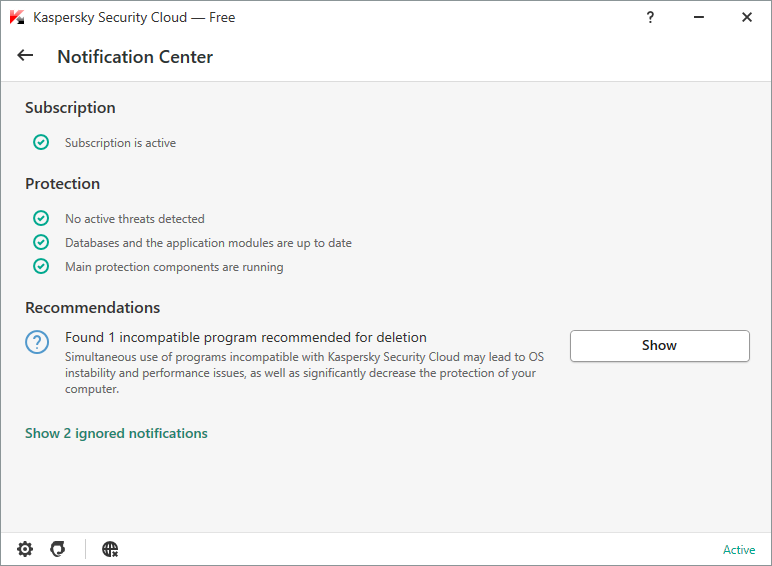Click the green check beside Databases up to date

(41, 242)
